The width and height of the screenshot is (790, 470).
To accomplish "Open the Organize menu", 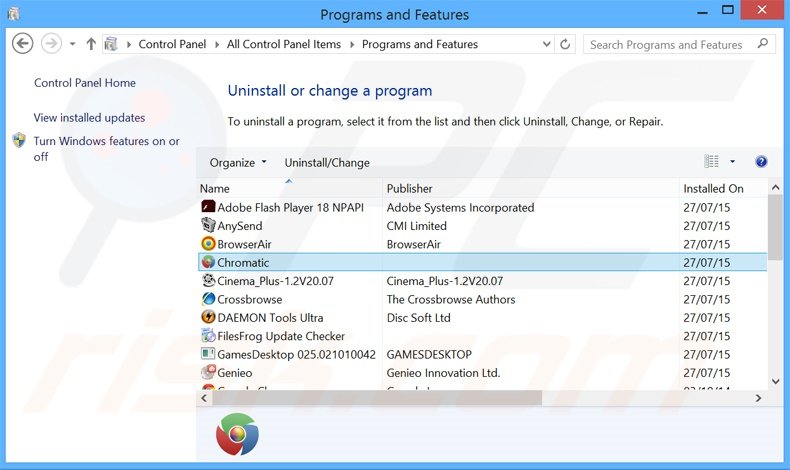I will [x=238, y=163].
